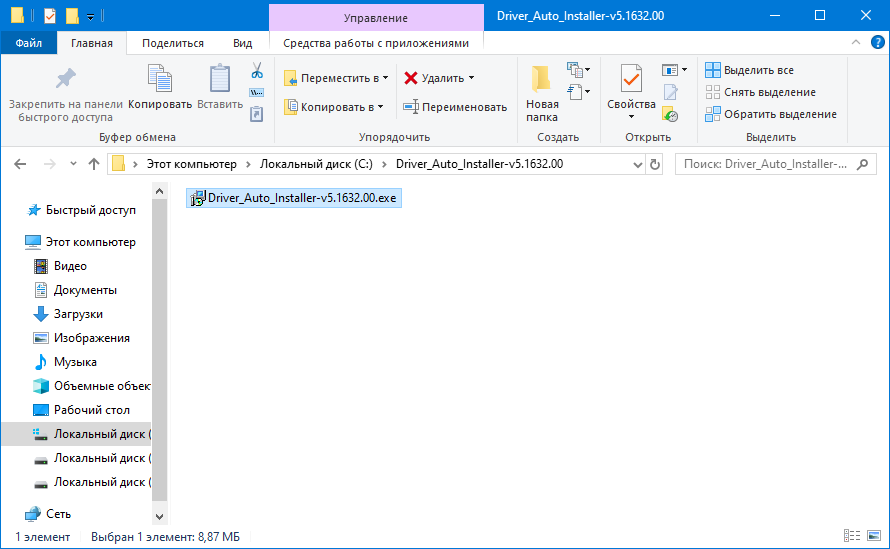Click Pin to Quick access
The image size is (890, 549).
[x=65, y=94]
